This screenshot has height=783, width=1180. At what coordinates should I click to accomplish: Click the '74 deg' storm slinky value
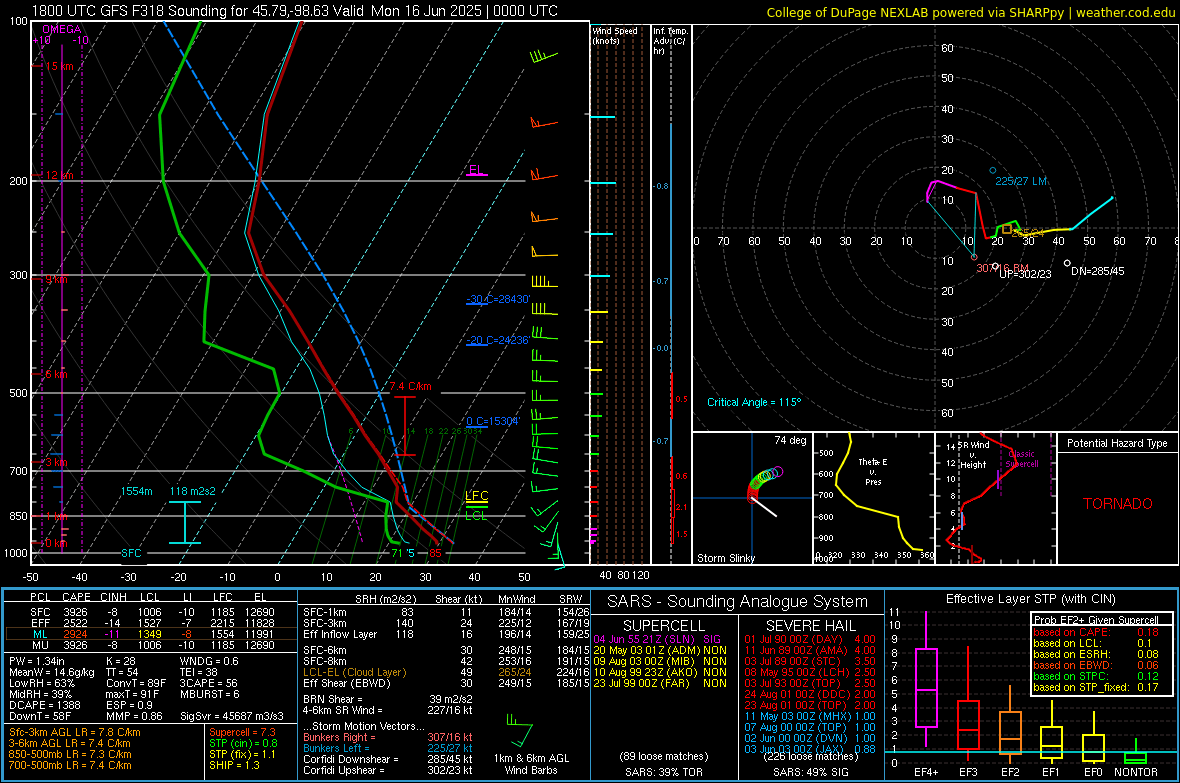790,440
